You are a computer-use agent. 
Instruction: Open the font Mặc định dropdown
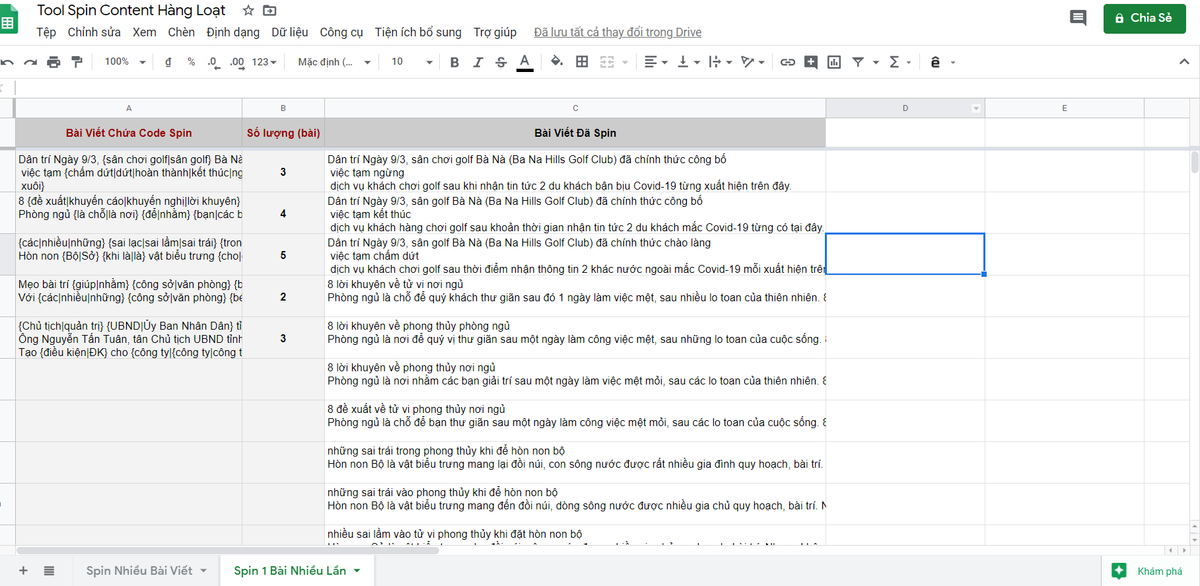(x=333, y=62)
